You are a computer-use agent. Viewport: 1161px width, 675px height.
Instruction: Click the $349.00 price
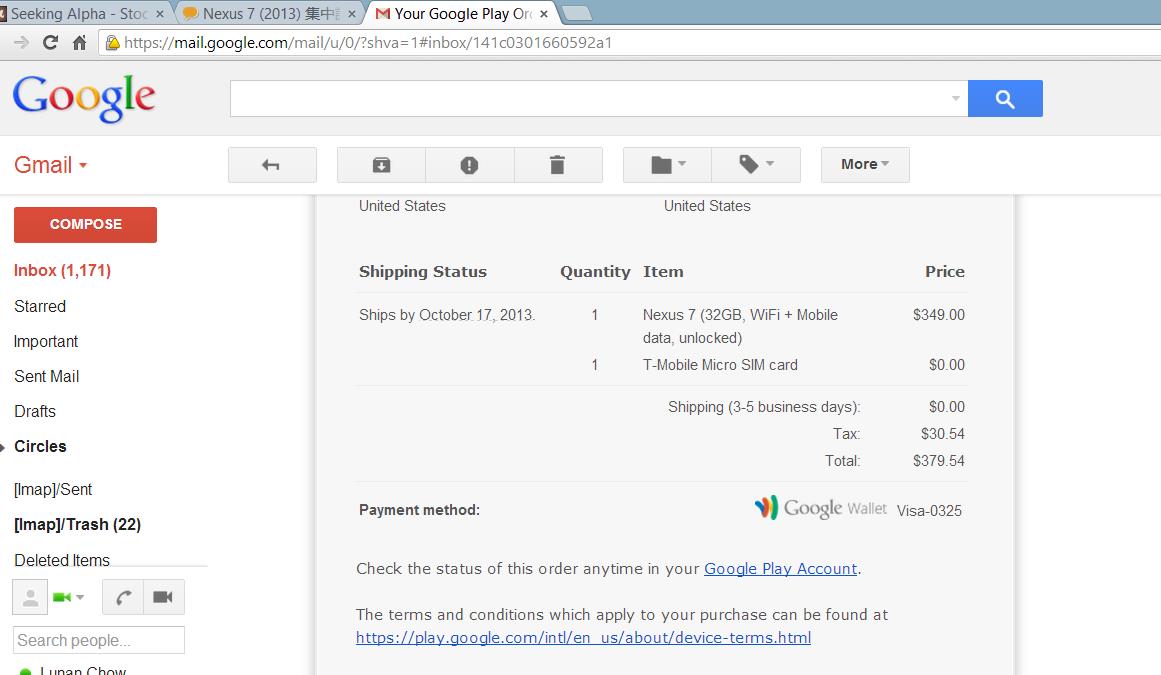coord(939,315)
